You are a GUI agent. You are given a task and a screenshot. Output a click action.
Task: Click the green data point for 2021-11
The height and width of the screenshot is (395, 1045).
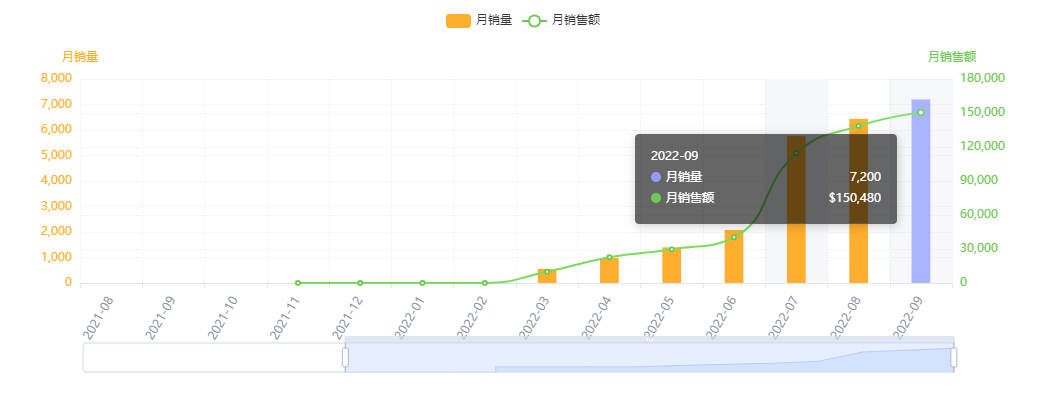tap(298, 283)
